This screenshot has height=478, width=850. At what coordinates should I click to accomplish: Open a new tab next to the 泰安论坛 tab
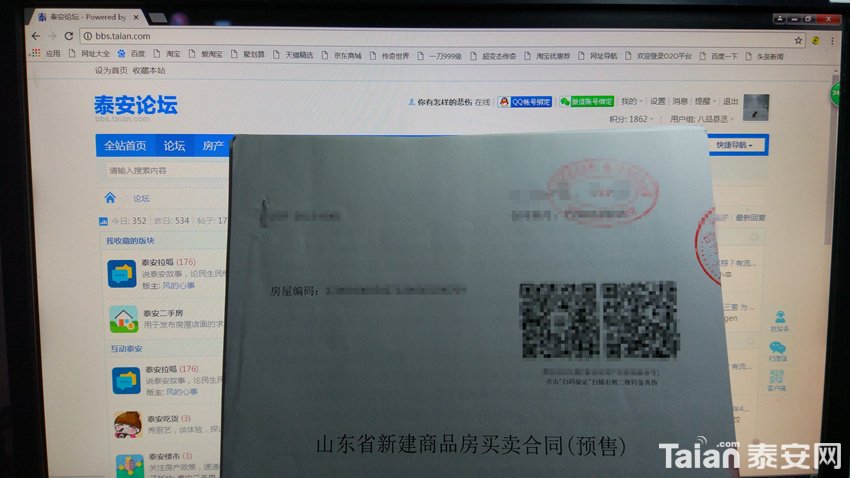(x=157, y=18)
